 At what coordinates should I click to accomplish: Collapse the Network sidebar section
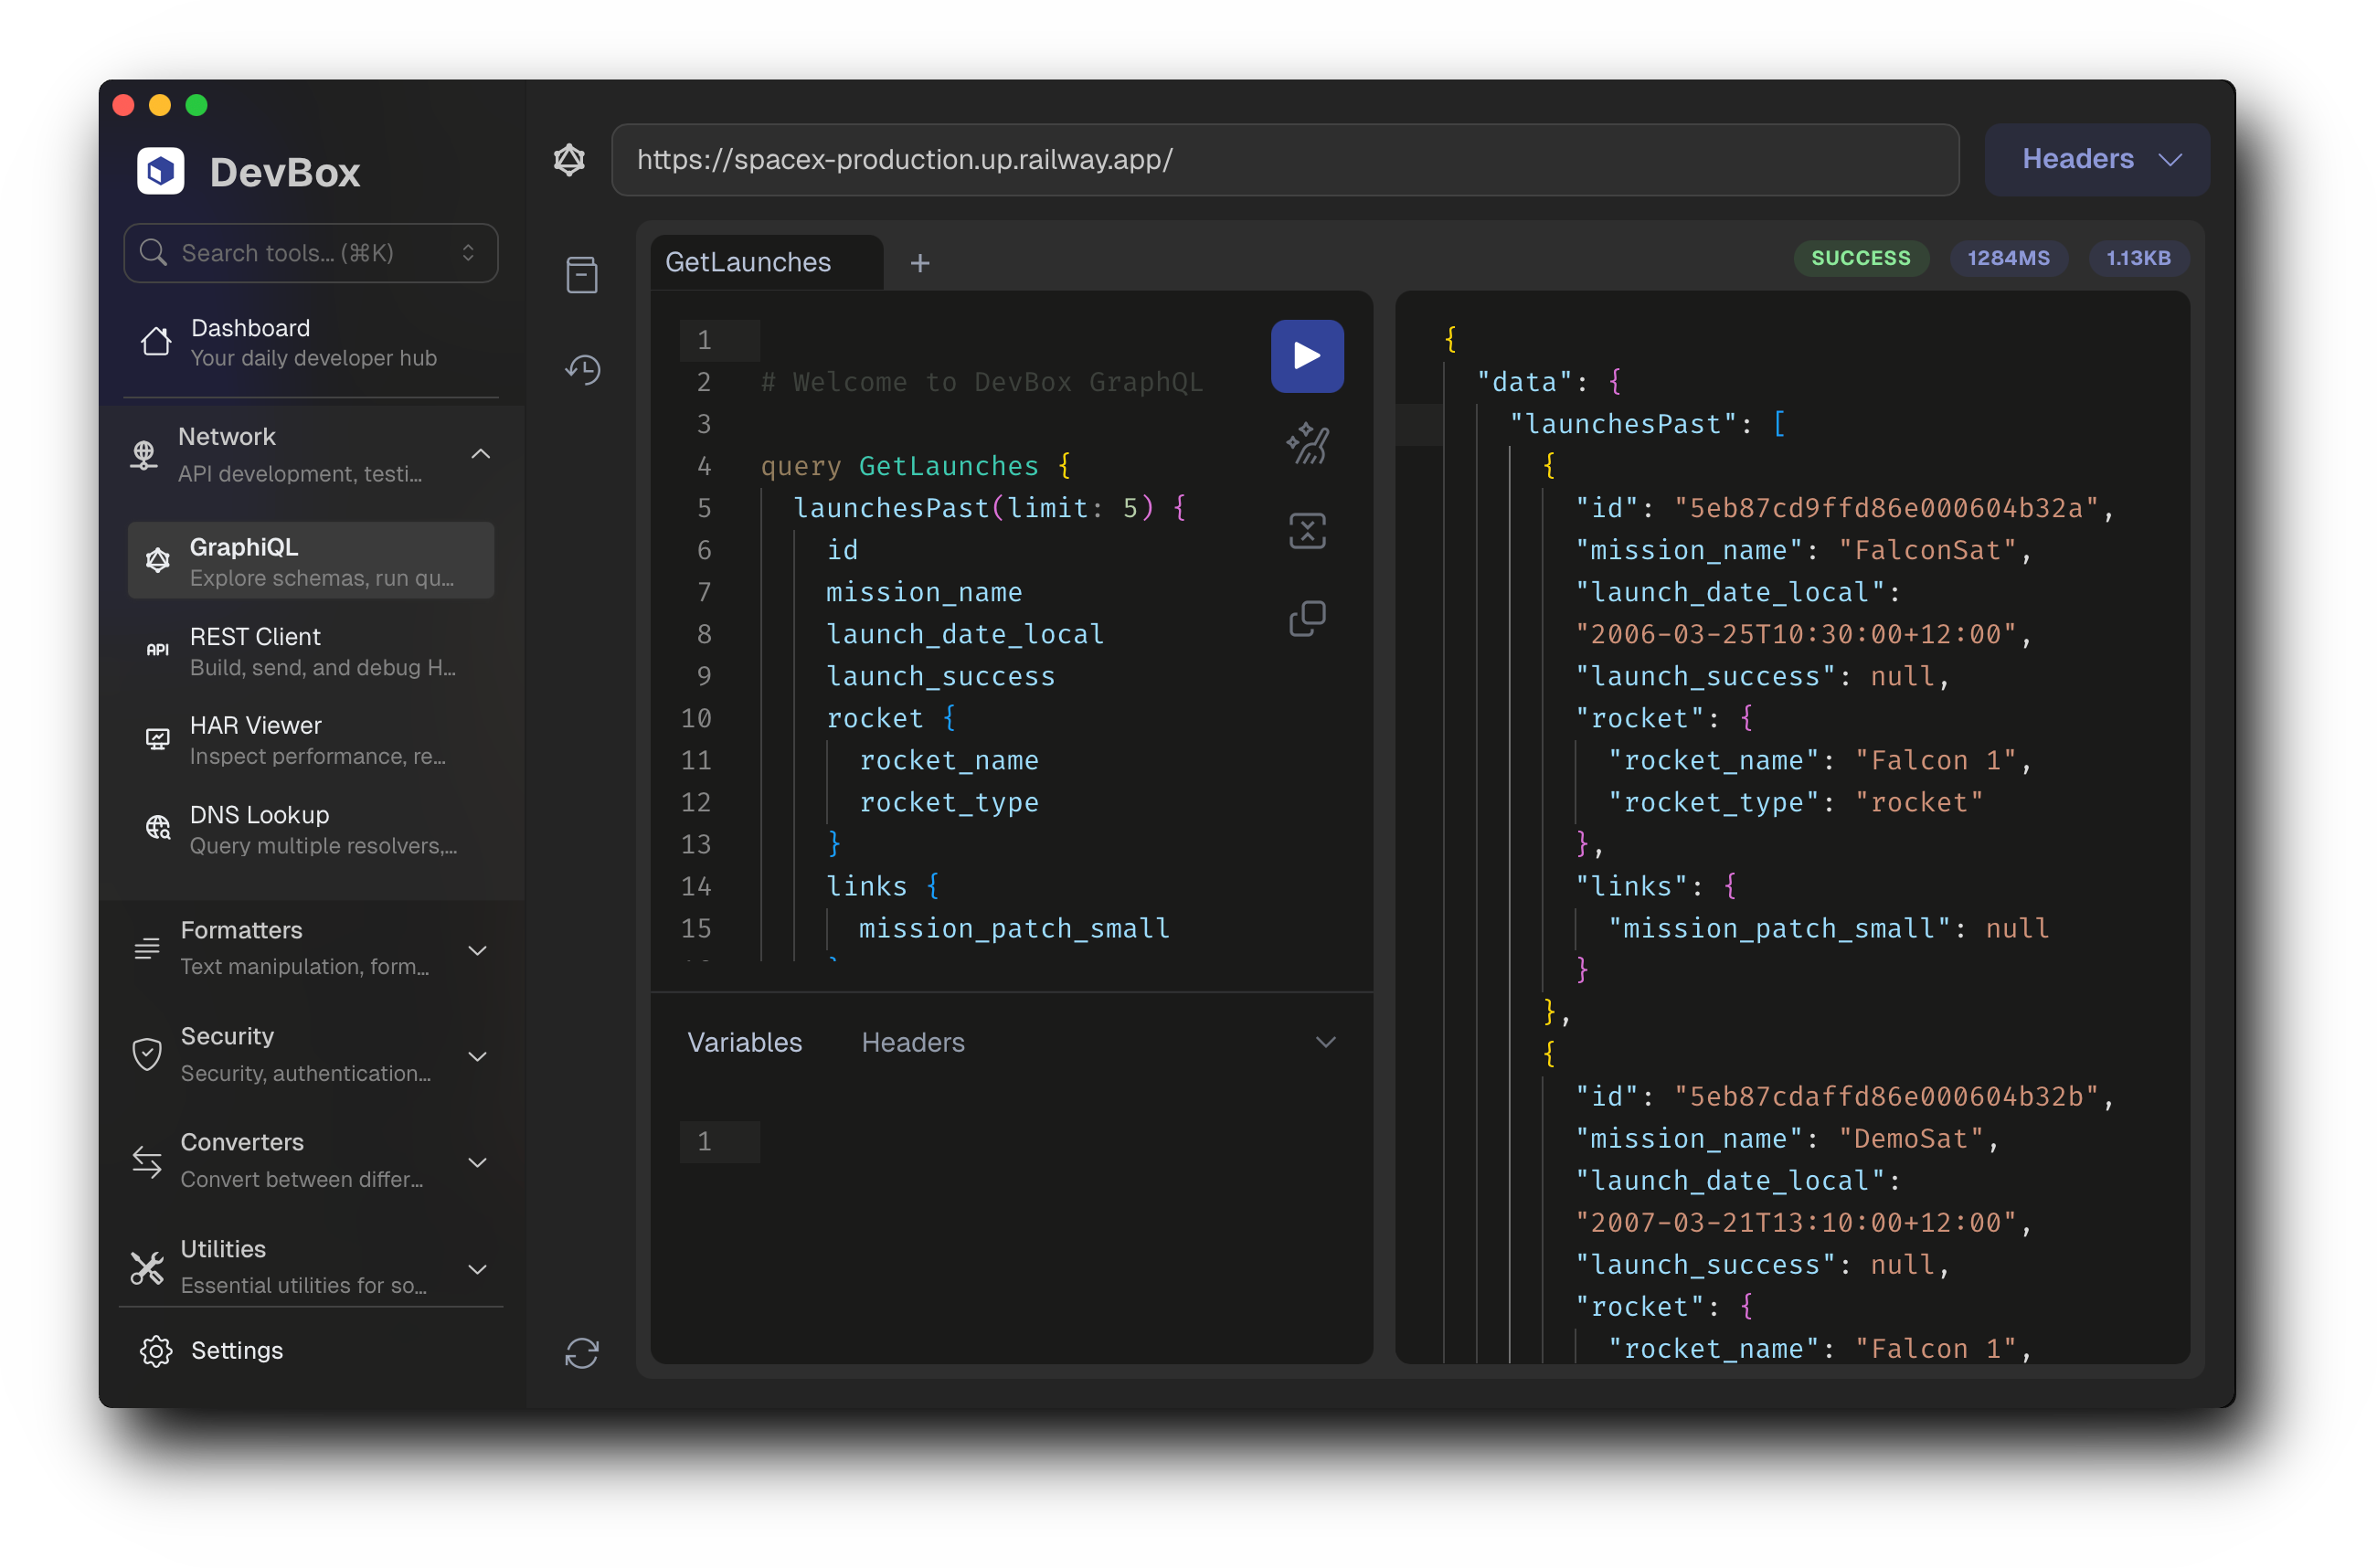tap(480, 454)
